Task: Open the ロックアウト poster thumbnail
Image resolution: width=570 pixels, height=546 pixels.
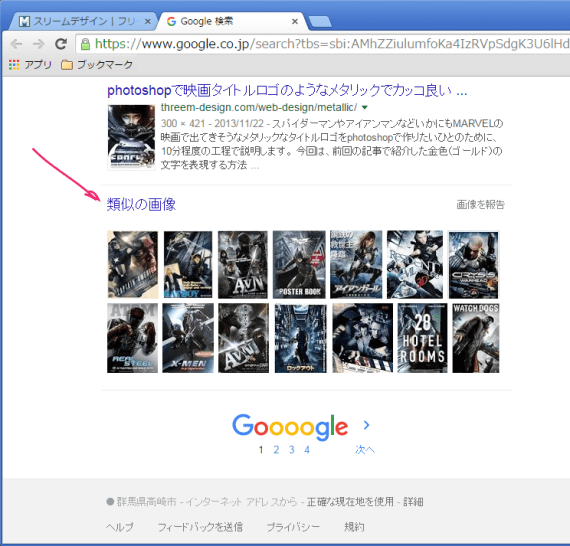Action: [301, 338]
